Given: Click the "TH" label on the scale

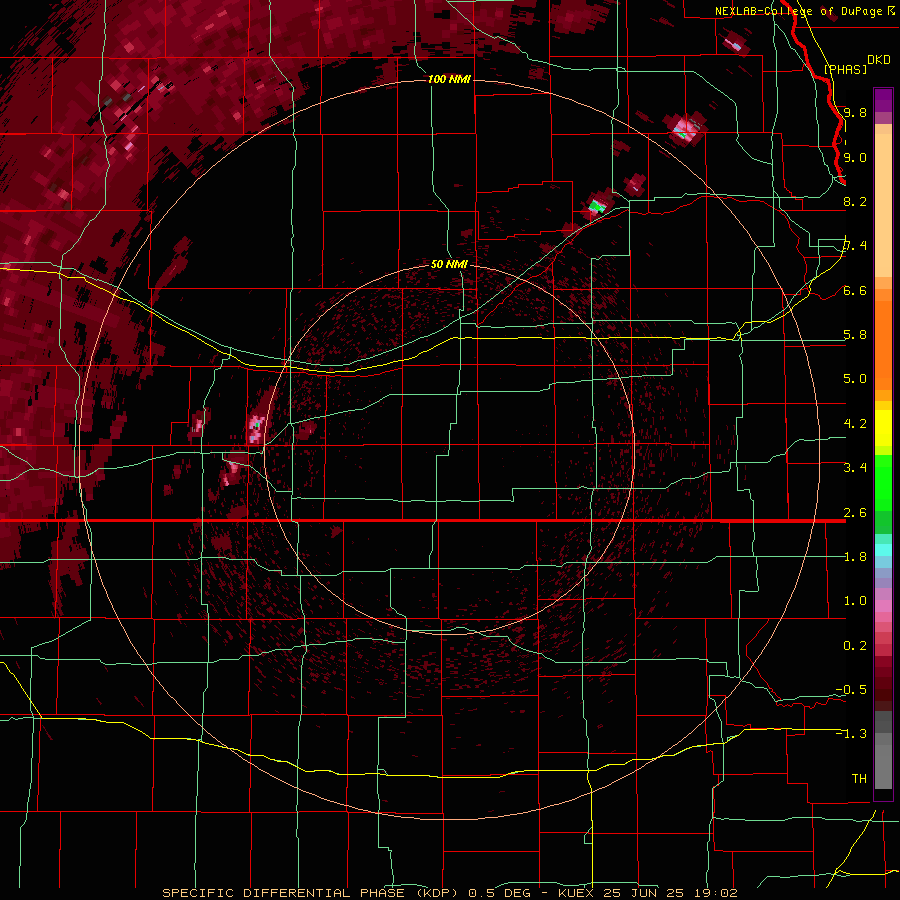Looking at the screenshot, I should pos(859,779).
